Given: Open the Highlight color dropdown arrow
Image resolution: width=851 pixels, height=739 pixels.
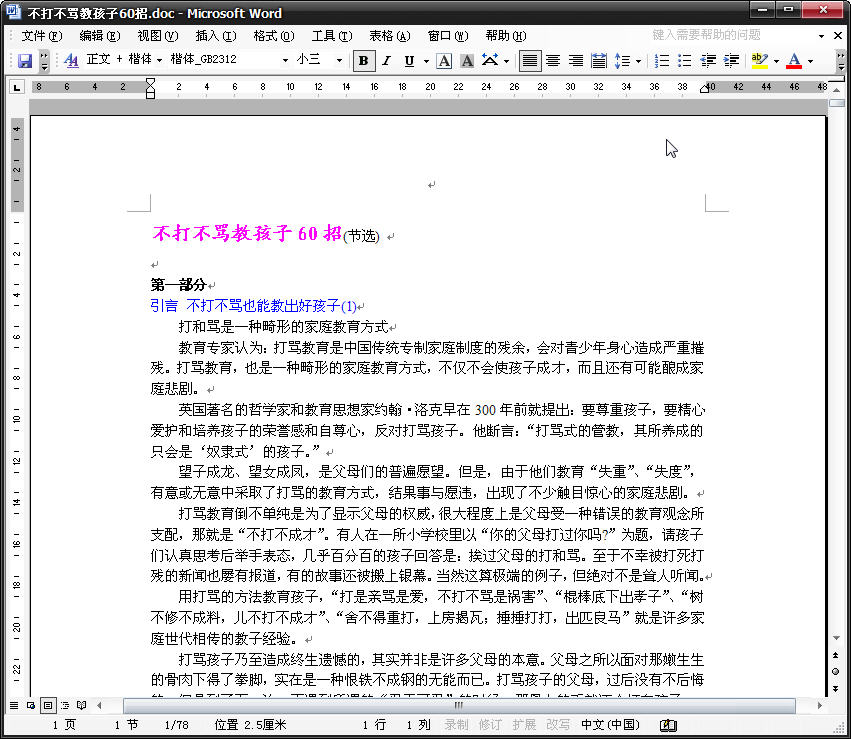Looking at the screenshot, I should tap(776, 61).
